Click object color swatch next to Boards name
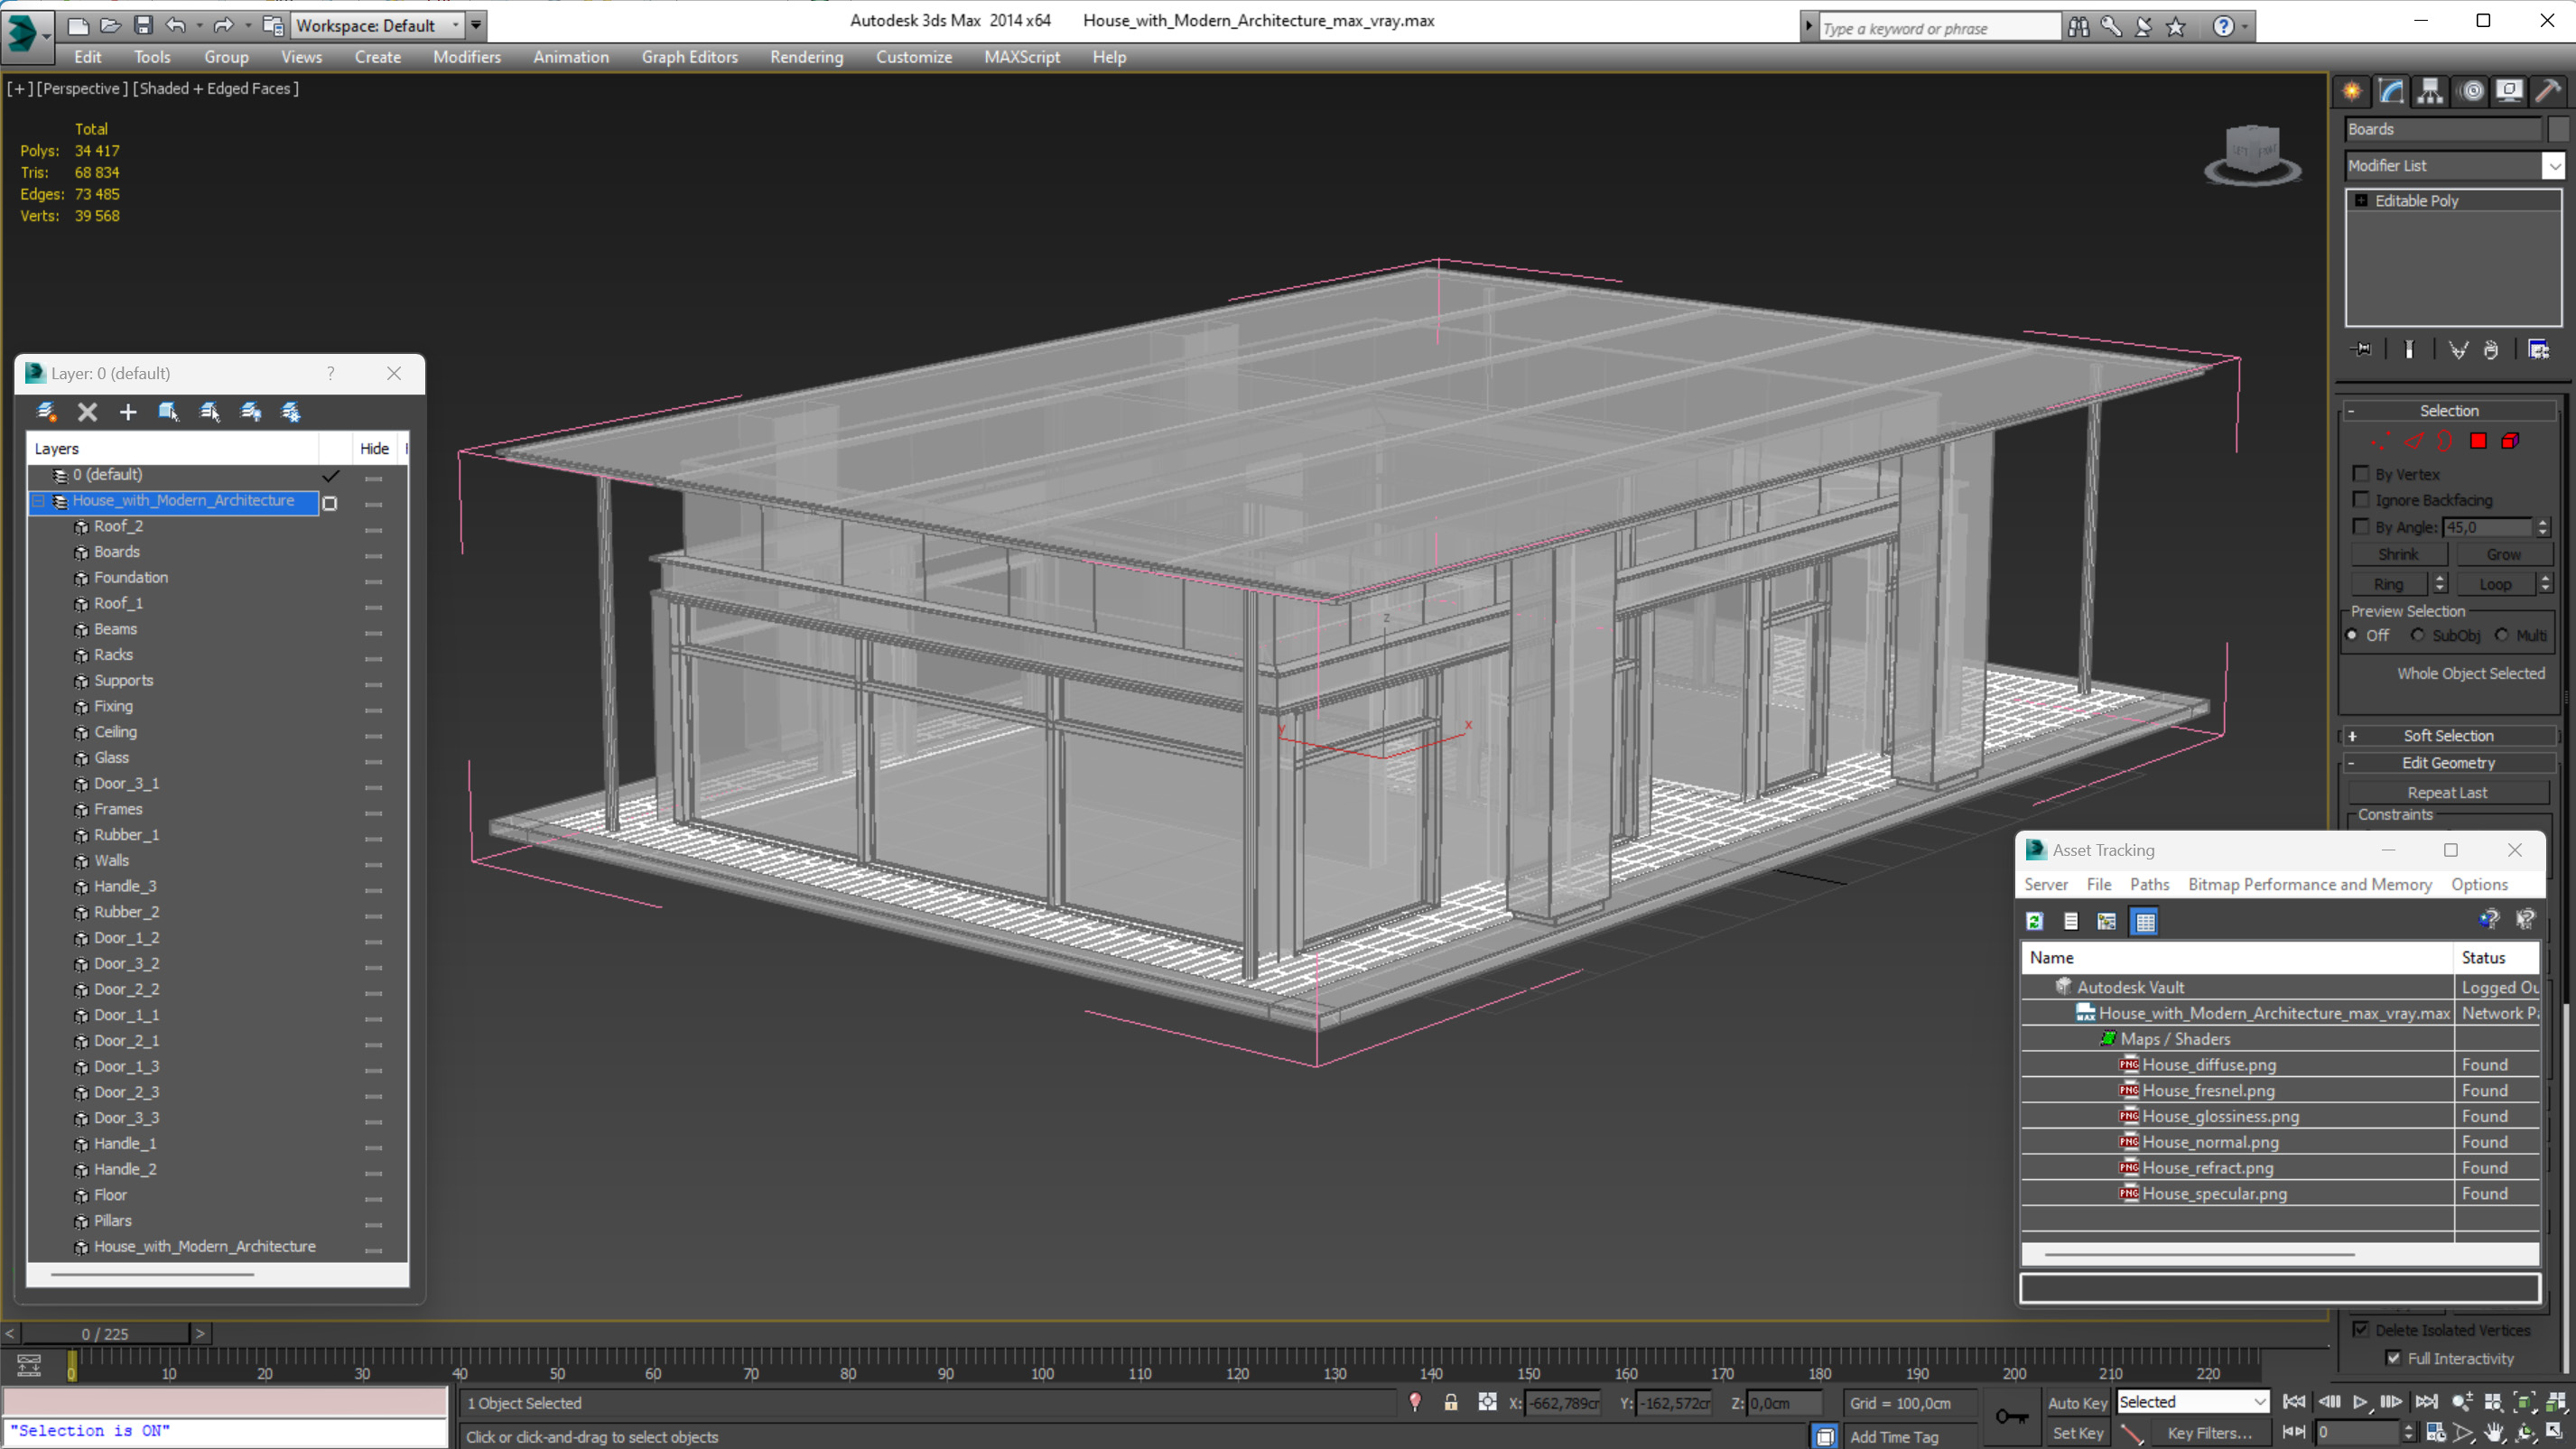The image size is (2576, 1449). point(2558,129)
